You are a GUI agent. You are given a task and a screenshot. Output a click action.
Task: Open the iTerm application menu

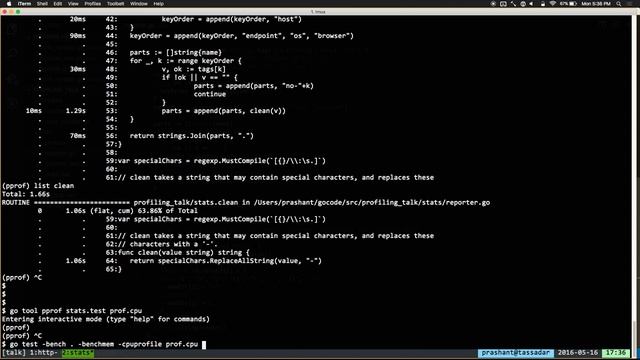click(x=24, y=4)
